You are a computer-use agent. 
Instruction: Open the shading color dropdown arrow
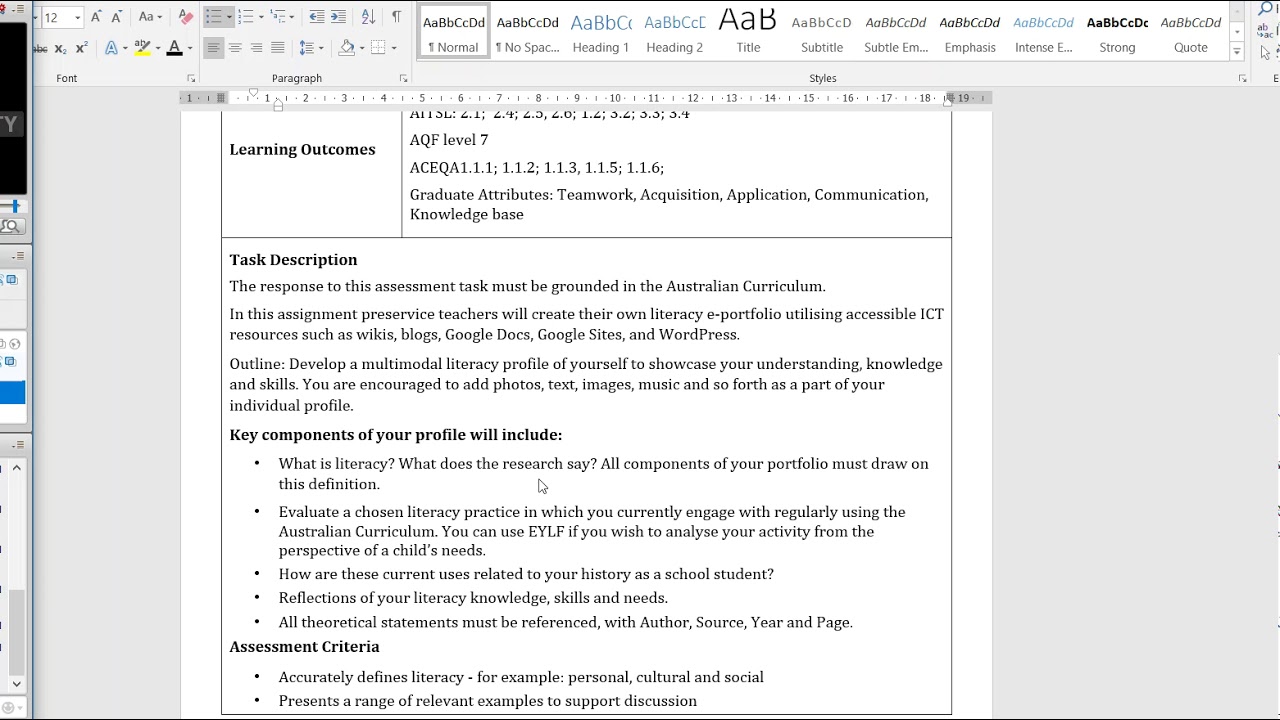(x=361, y=48)
